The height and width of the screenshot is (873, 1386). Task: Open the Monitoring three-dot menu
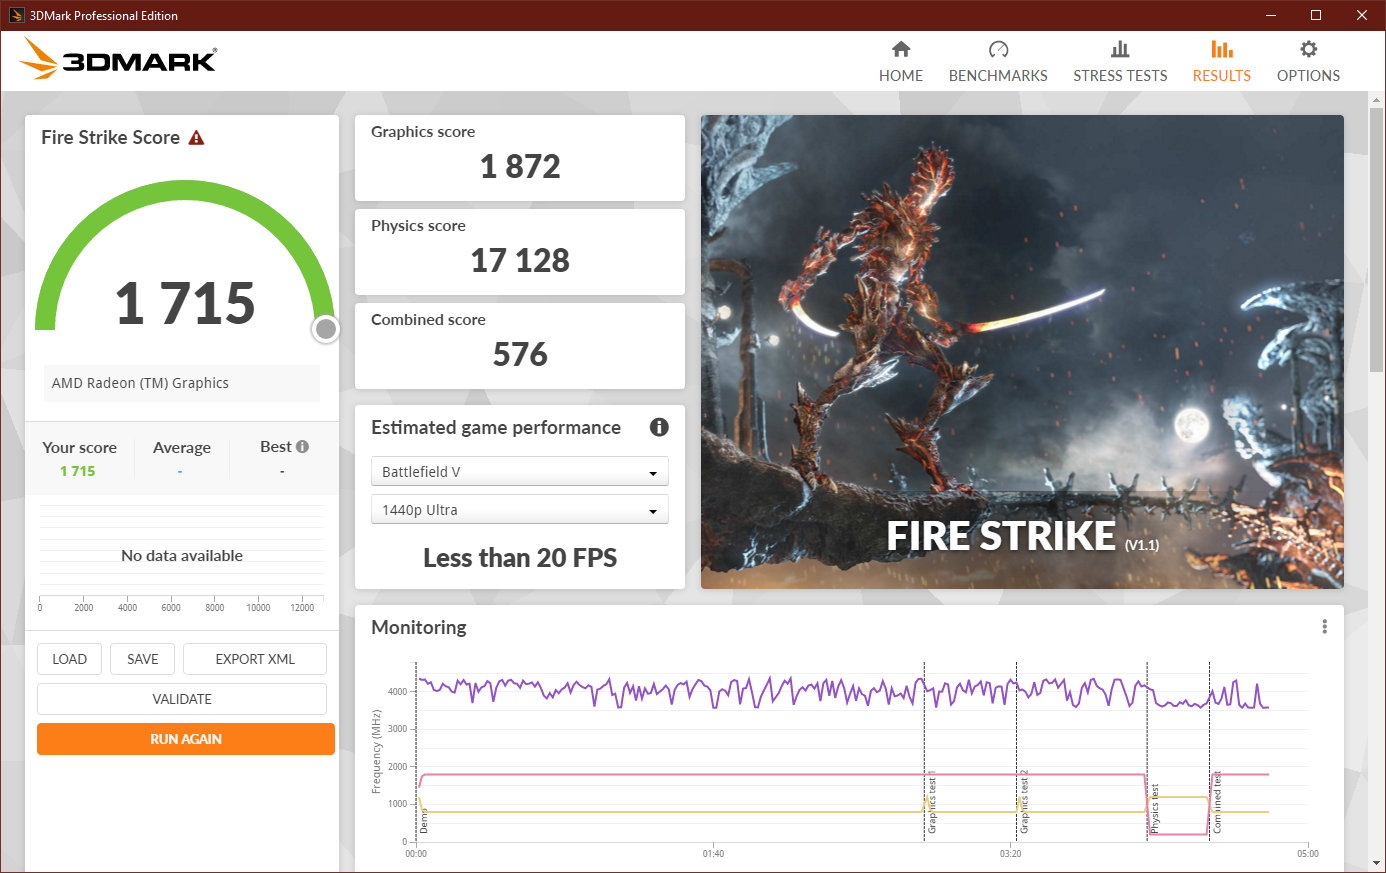1325,627
